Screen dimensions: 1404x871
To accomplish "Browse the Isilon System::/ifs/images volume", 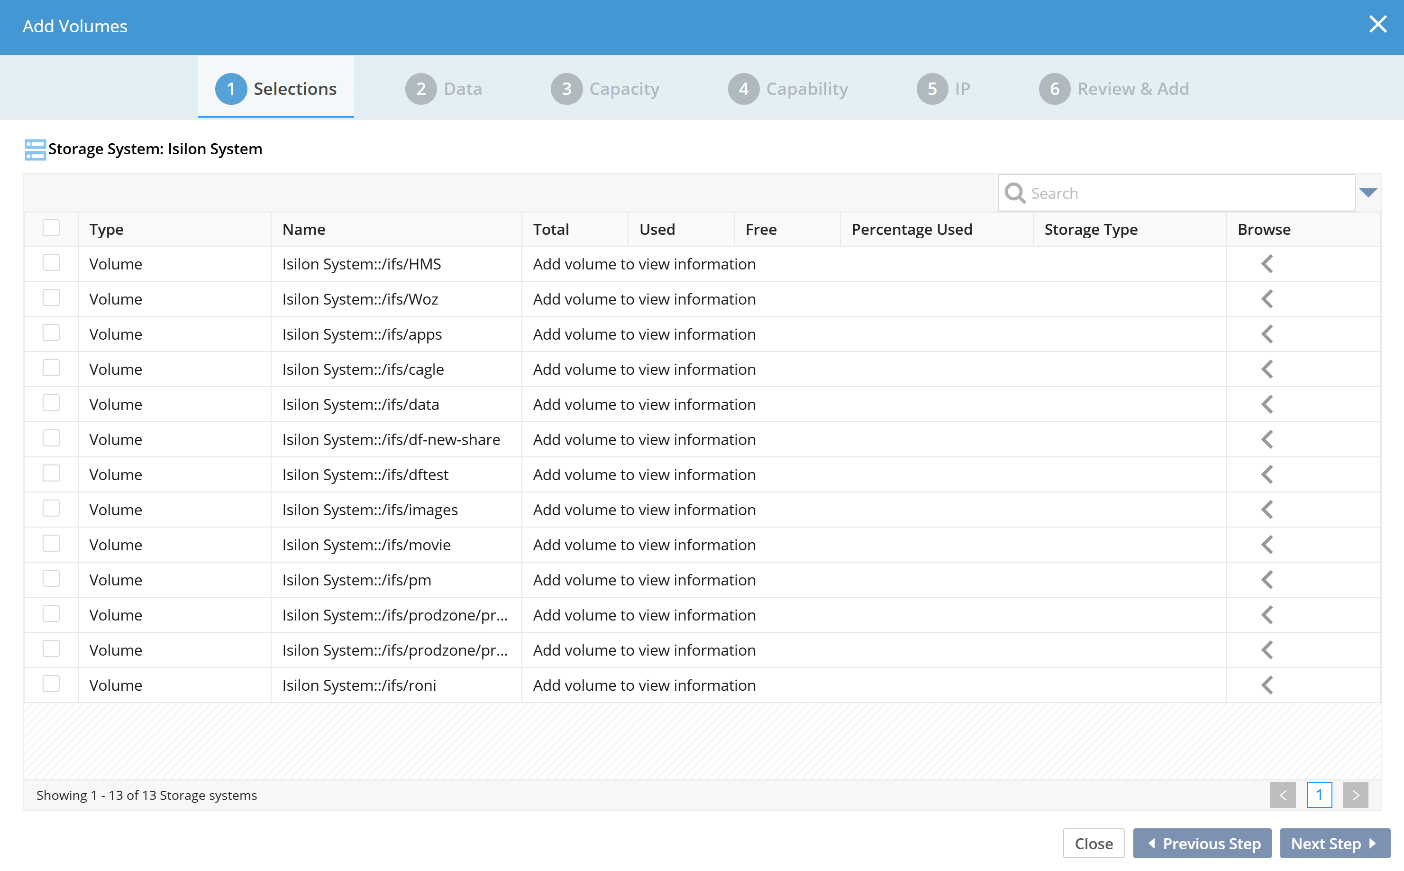I will pyautogui.click(x=1267, y=510).
